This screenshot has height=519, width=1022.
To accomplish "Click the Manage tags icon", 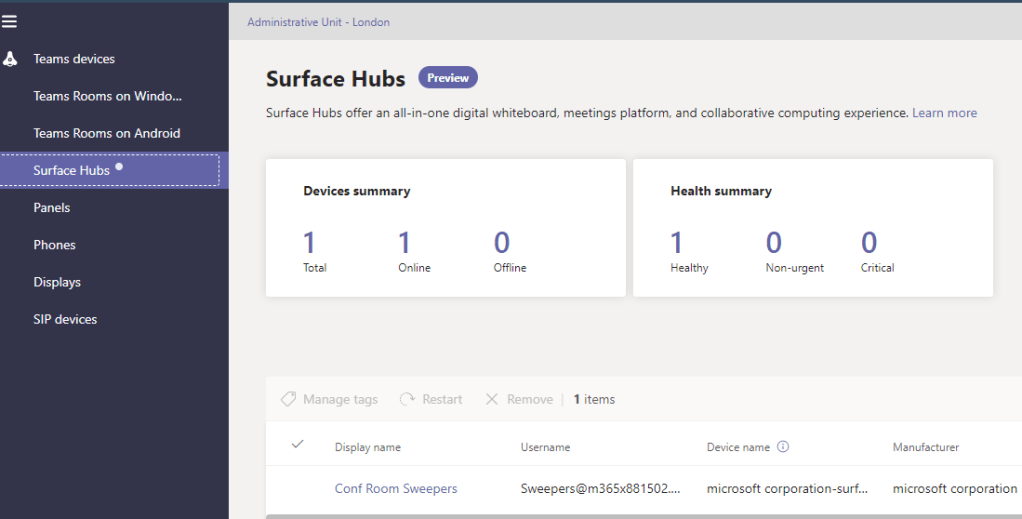I will click(x=288, y=399).
